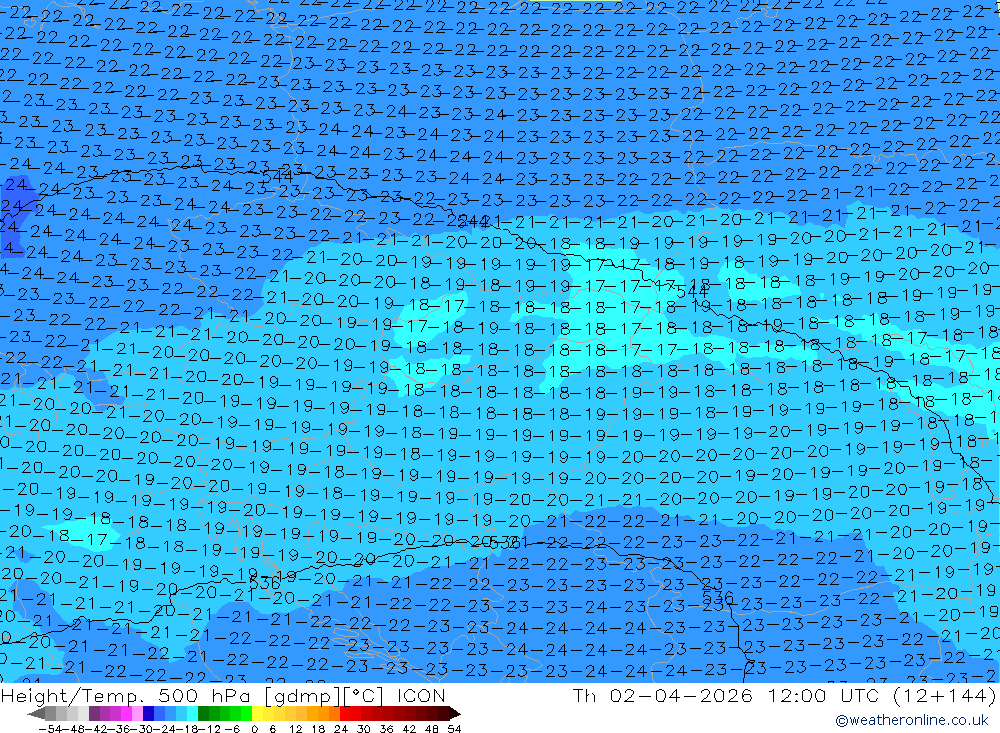The height and width of the screenshot is (733, 1000).
Task: Click the "-54" tick label on legend
Action: (x=50, y=729)
